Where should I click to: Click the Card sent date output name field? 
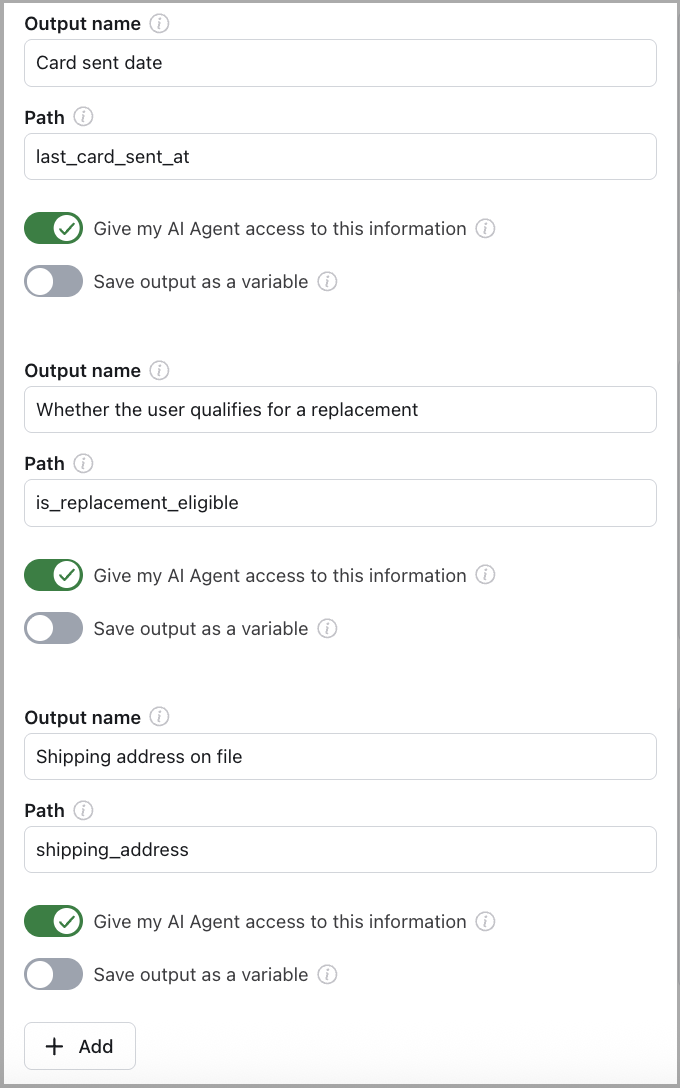(340, 63)
